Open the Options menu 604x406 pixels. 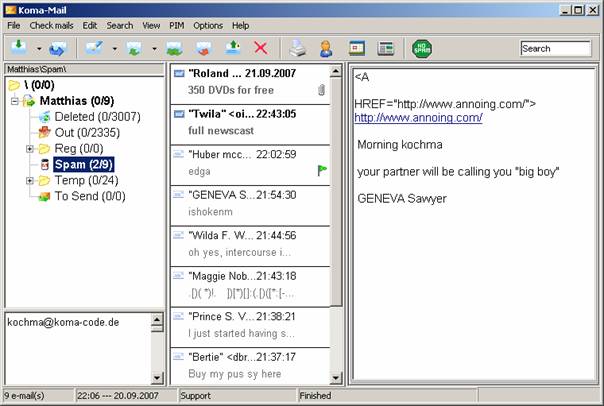(x=208, y=25)
